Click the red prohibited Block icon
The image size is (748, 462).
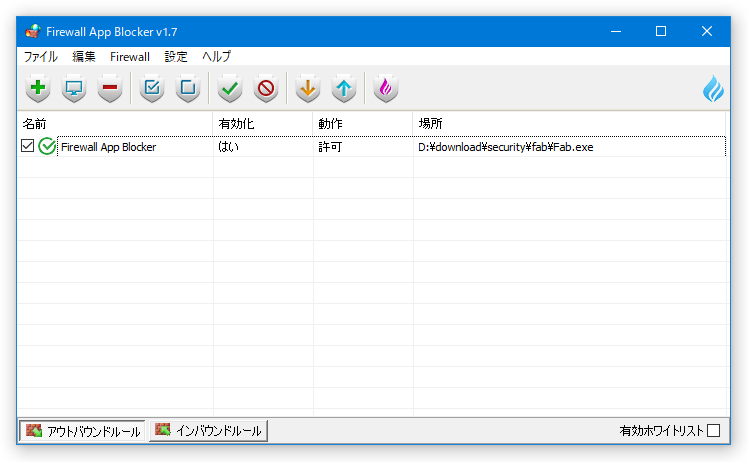(266, 88)
